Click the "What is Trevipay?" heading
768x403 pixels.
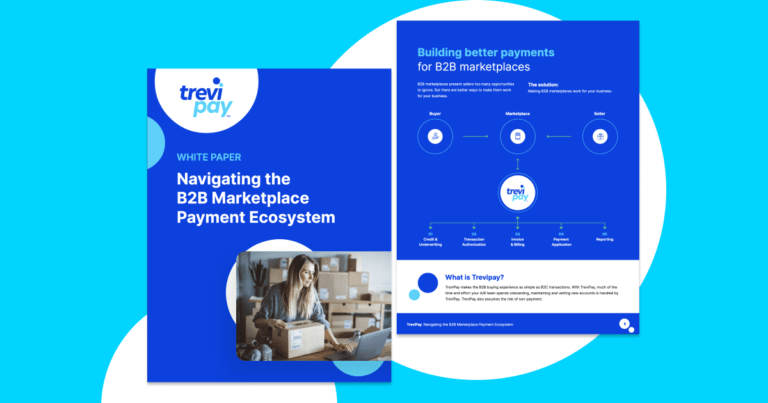[x=474, y=277]
